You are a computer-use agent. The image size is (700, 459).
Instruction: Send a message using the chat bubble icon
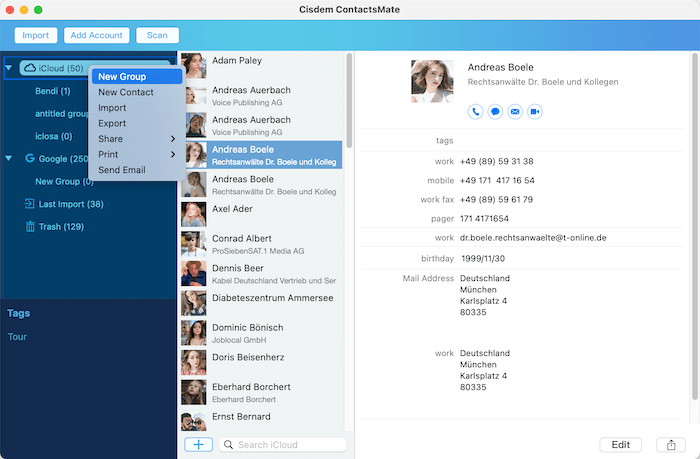pyautogui.click(x=495, y=112)
